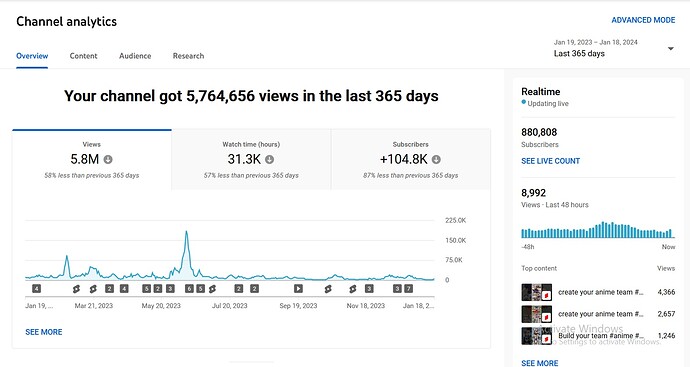The width and height of the screenshot is (690, 367).
Task: Click the Top content heading
Action: (539, 268)
